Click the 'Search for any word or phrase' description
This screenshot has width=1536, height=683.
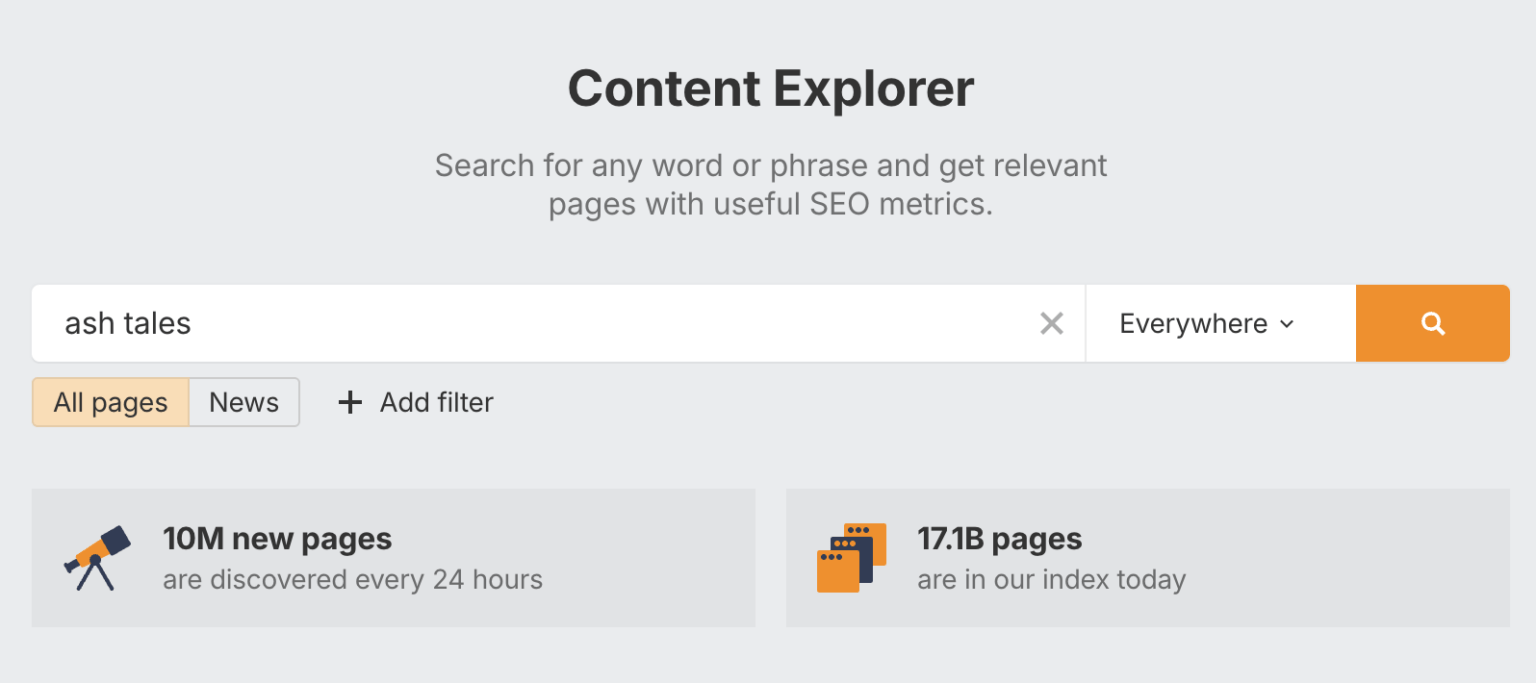(x=770, y=165)
